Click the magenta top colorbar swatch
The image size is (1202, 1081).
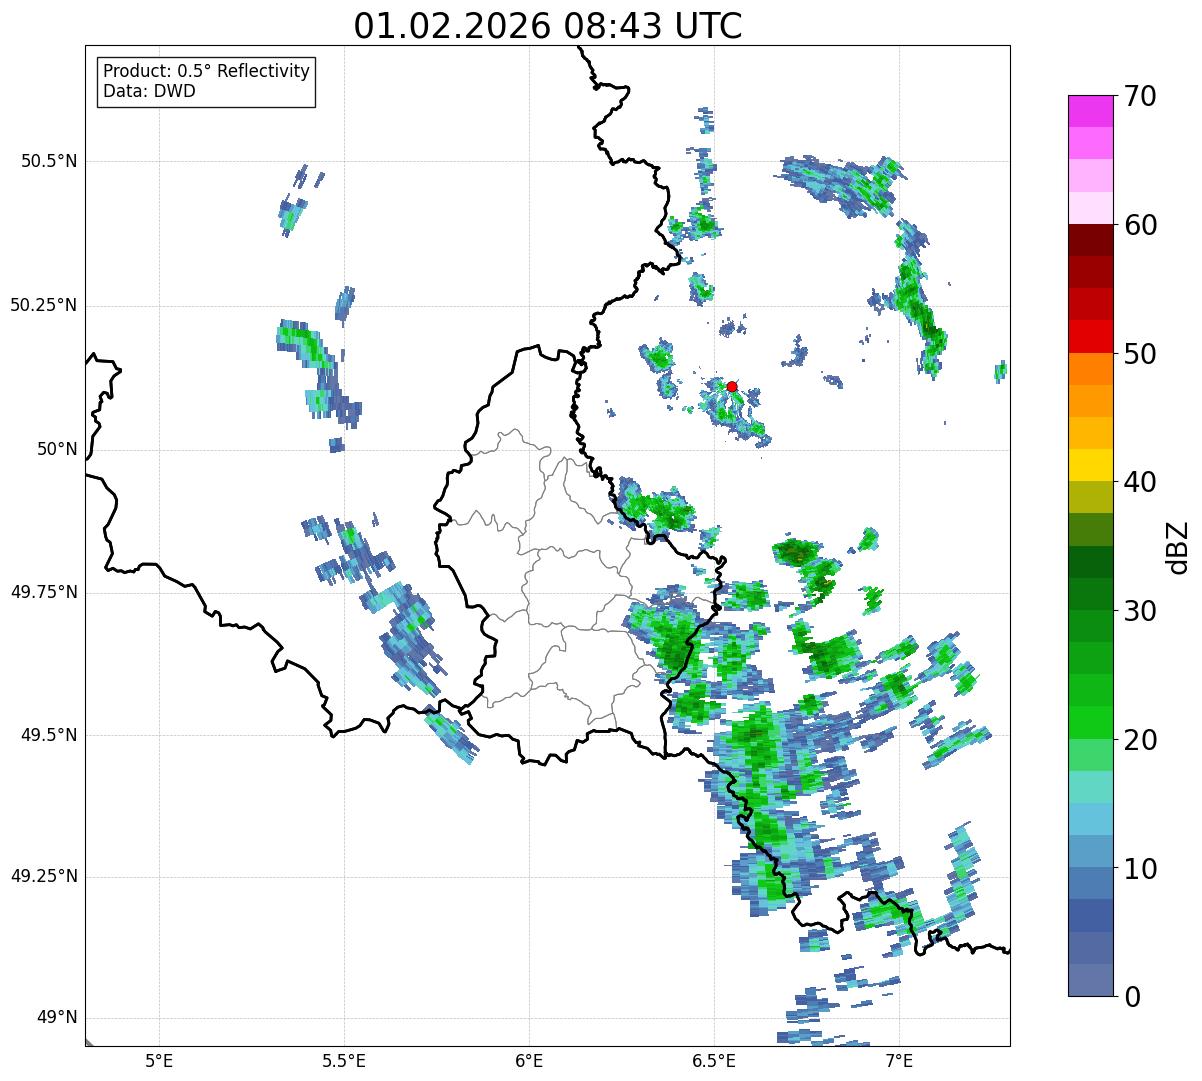pyautogui.click(x=1090, y=111)
